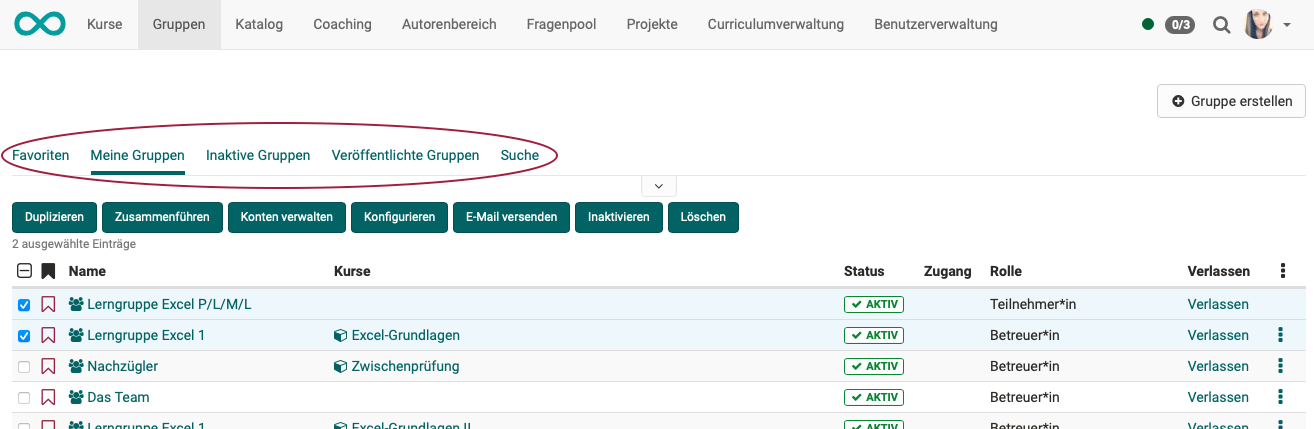The height and width of the screenshot is (429, 1314).
Task: Click Gruppe erstellen button
Action: 1231,101
